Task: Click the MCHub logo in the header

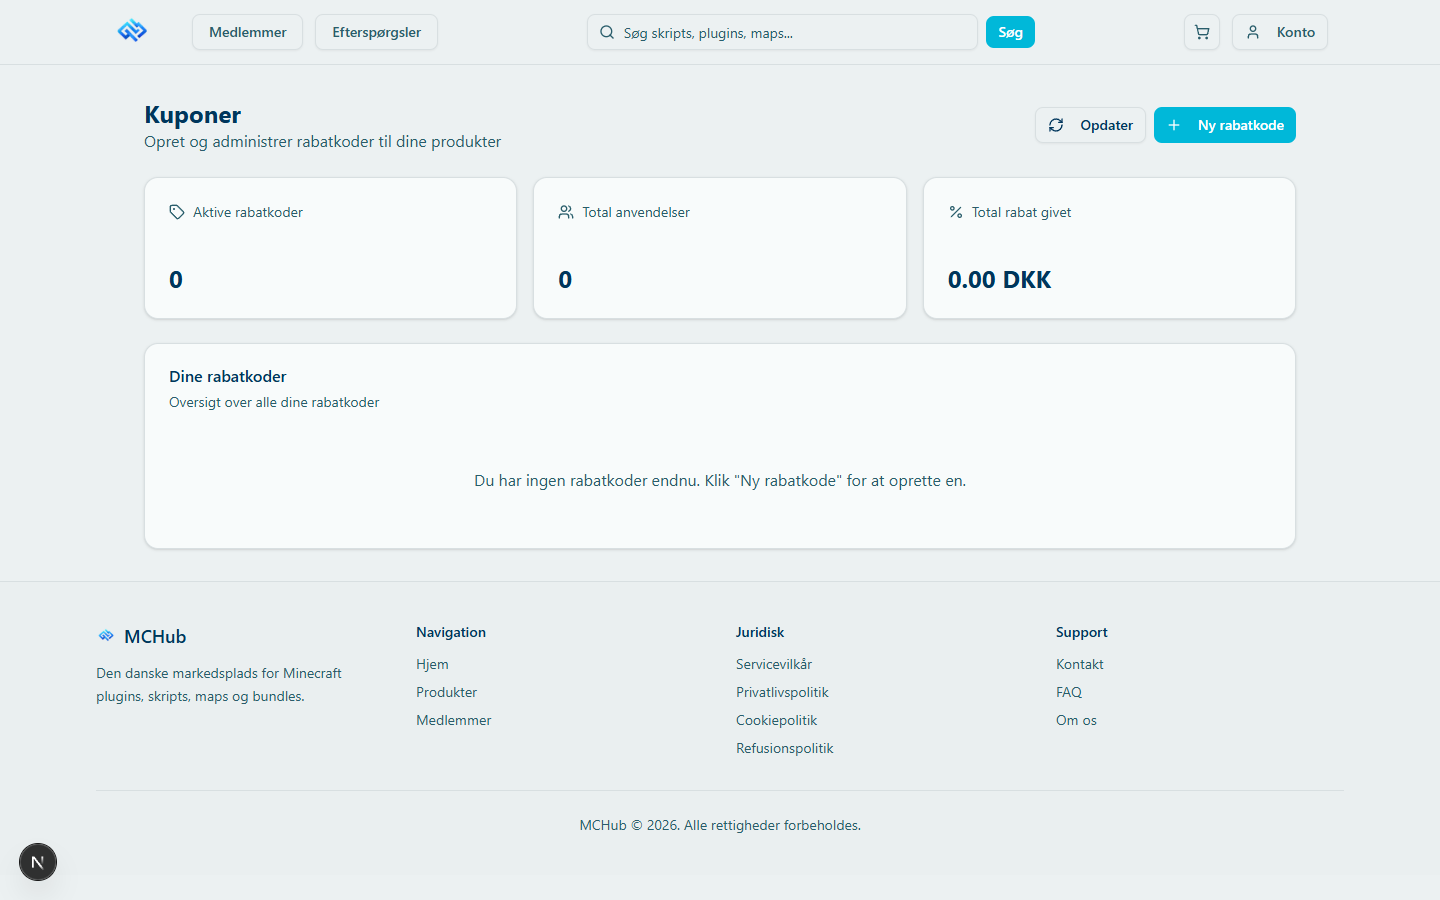Action: [132, 32]
